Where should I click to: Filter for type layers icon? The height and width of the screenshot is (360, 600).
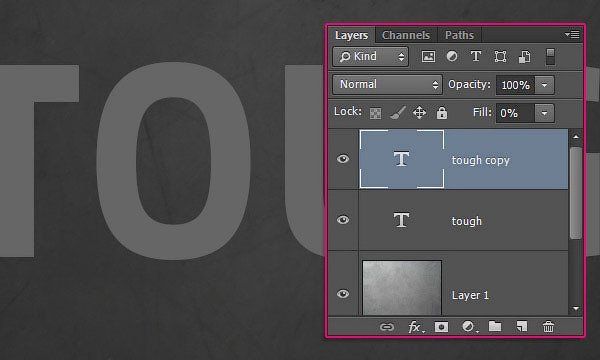click(x=476, y=57)
